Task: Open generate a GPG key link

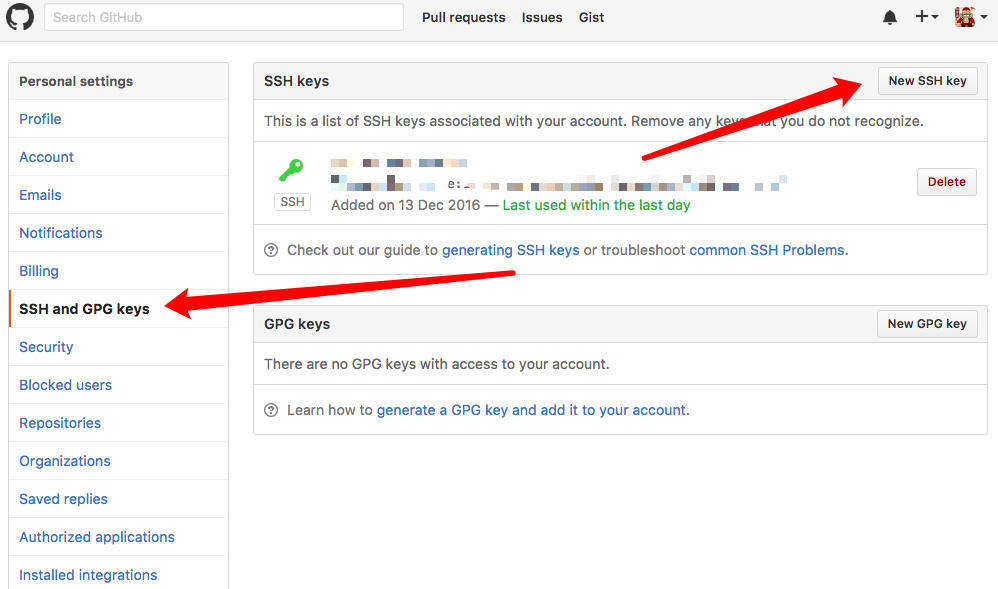Action: [x=531, y=410]
